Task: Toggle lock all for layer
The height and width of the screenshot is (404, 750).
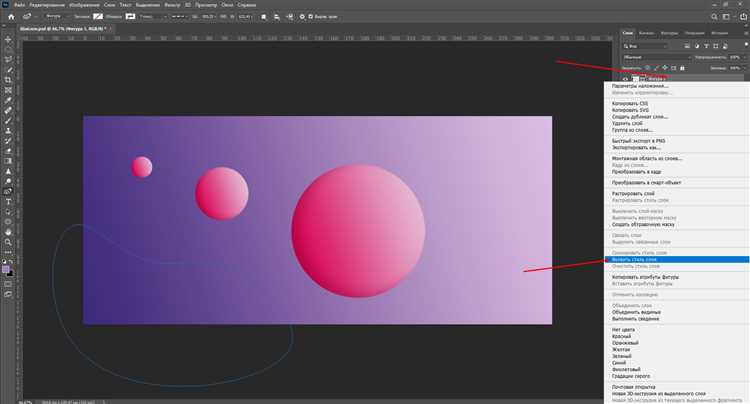Action: pos(683,68)
